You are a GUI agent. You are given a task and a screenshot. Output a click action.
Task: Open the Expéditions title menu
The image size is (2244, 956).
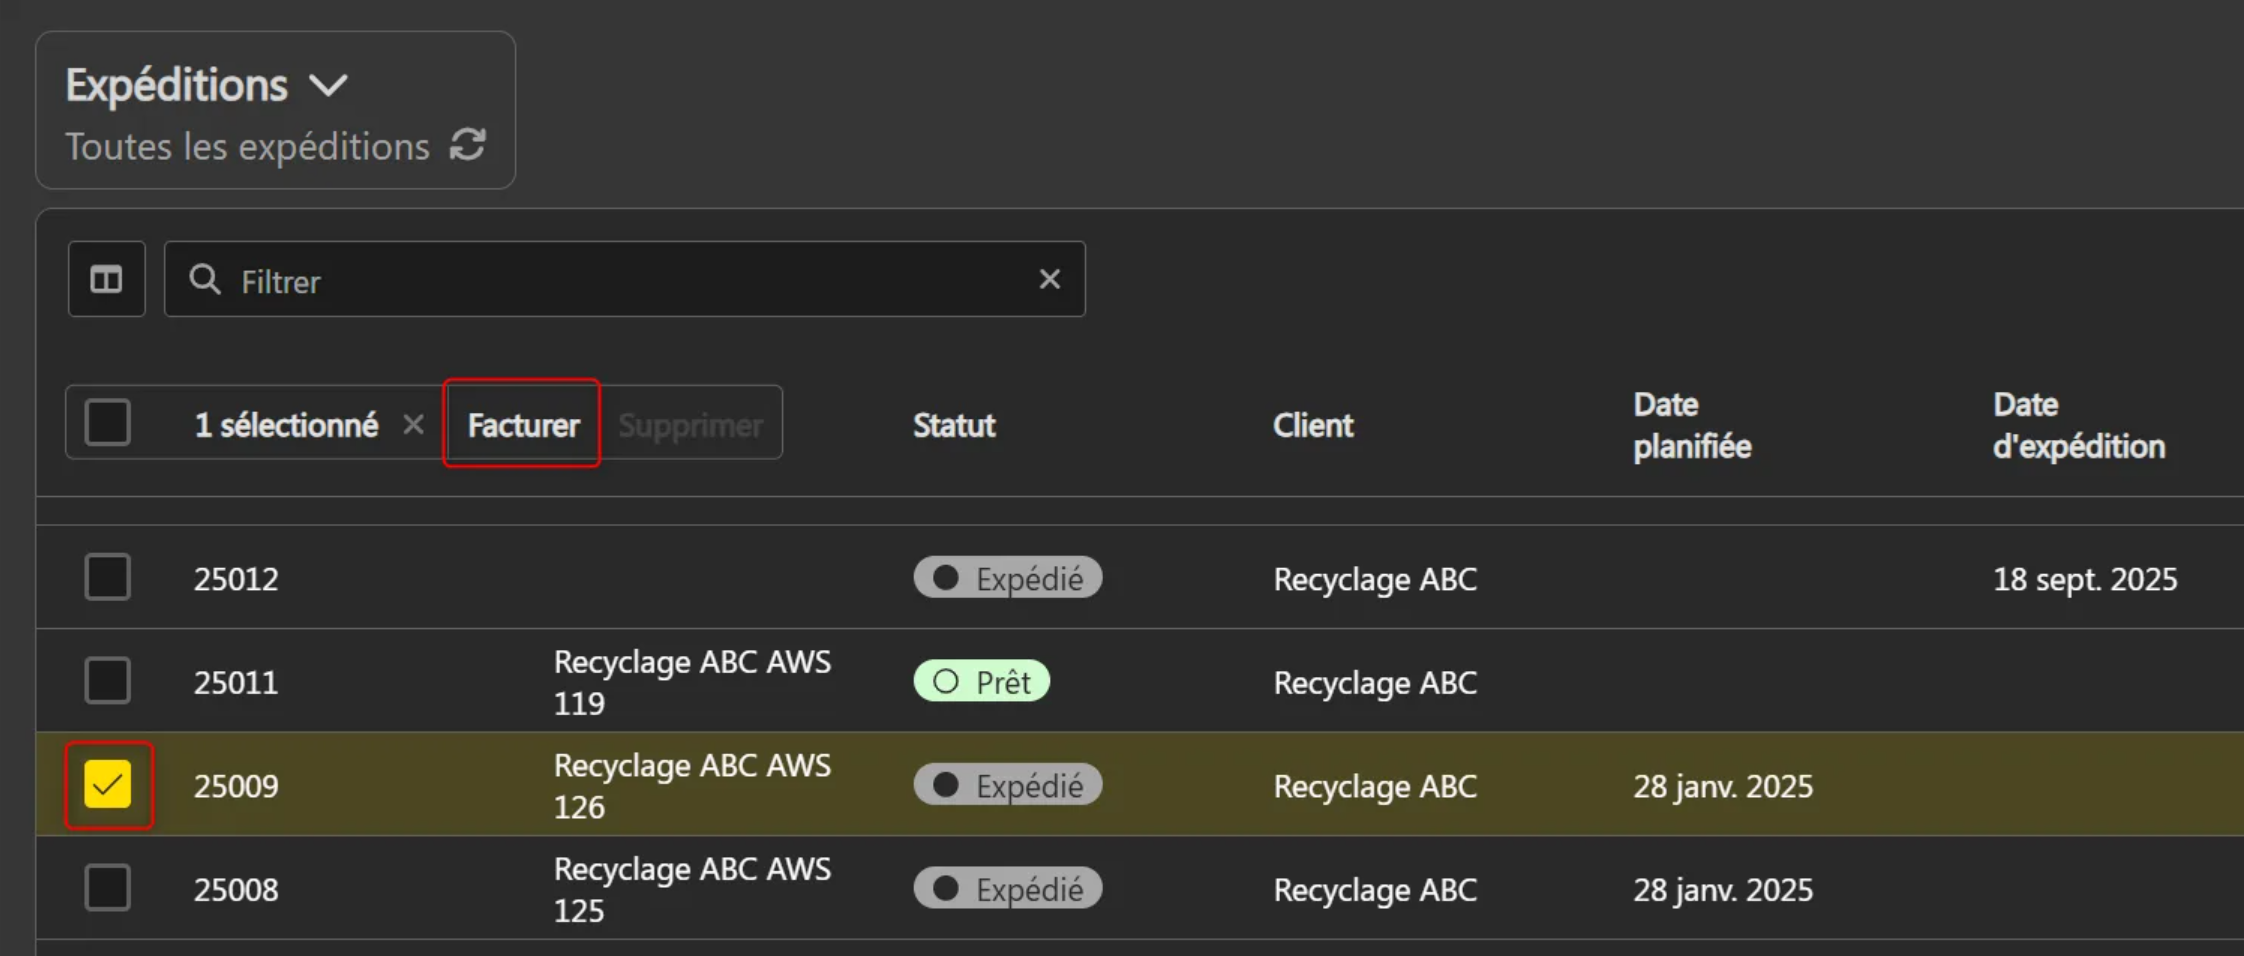pos(177,86)
